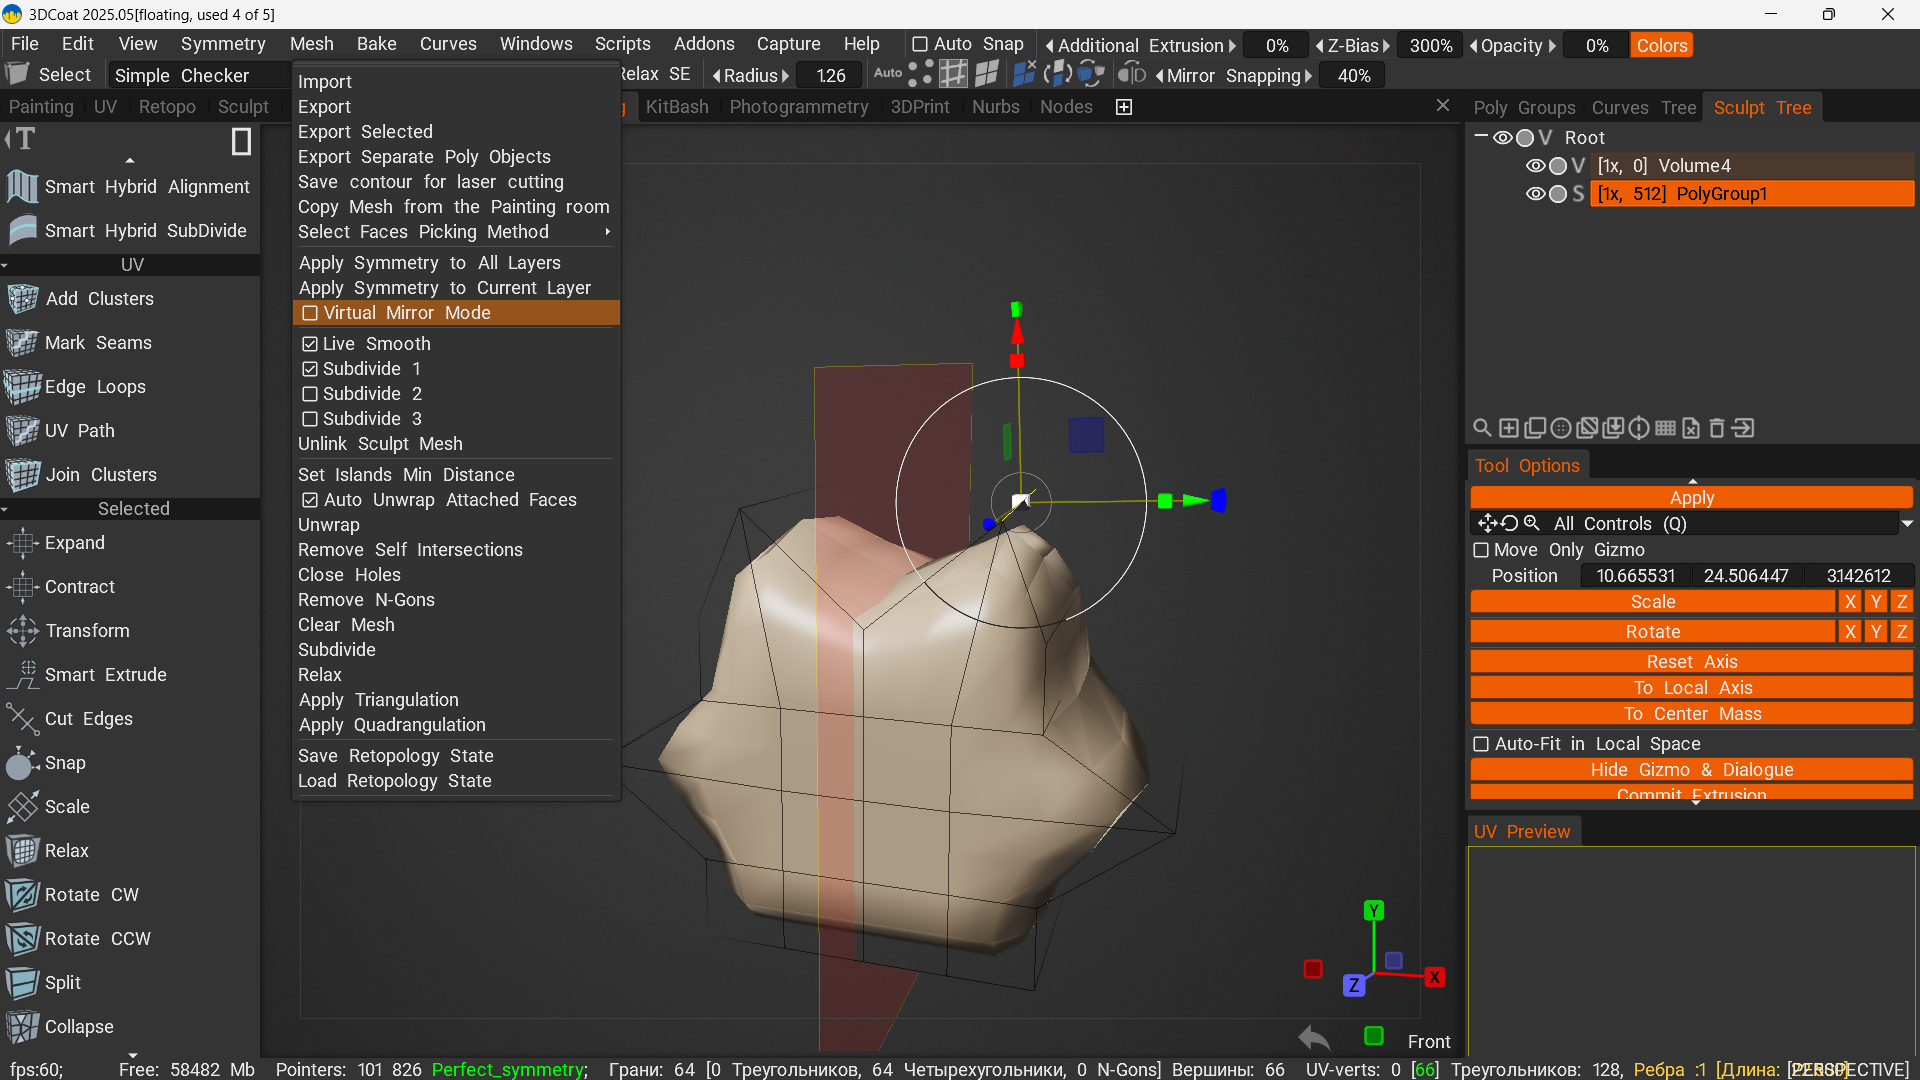Hide the PolyGroup1 layer eye icon

click(1535, 194)
